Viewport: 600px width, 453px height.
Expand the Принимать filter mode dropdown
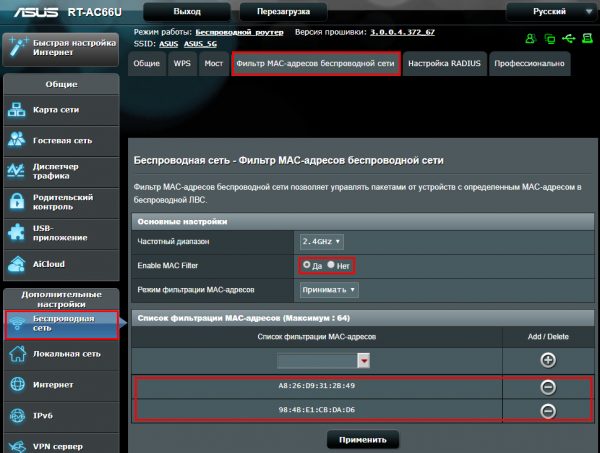[329, 290]
